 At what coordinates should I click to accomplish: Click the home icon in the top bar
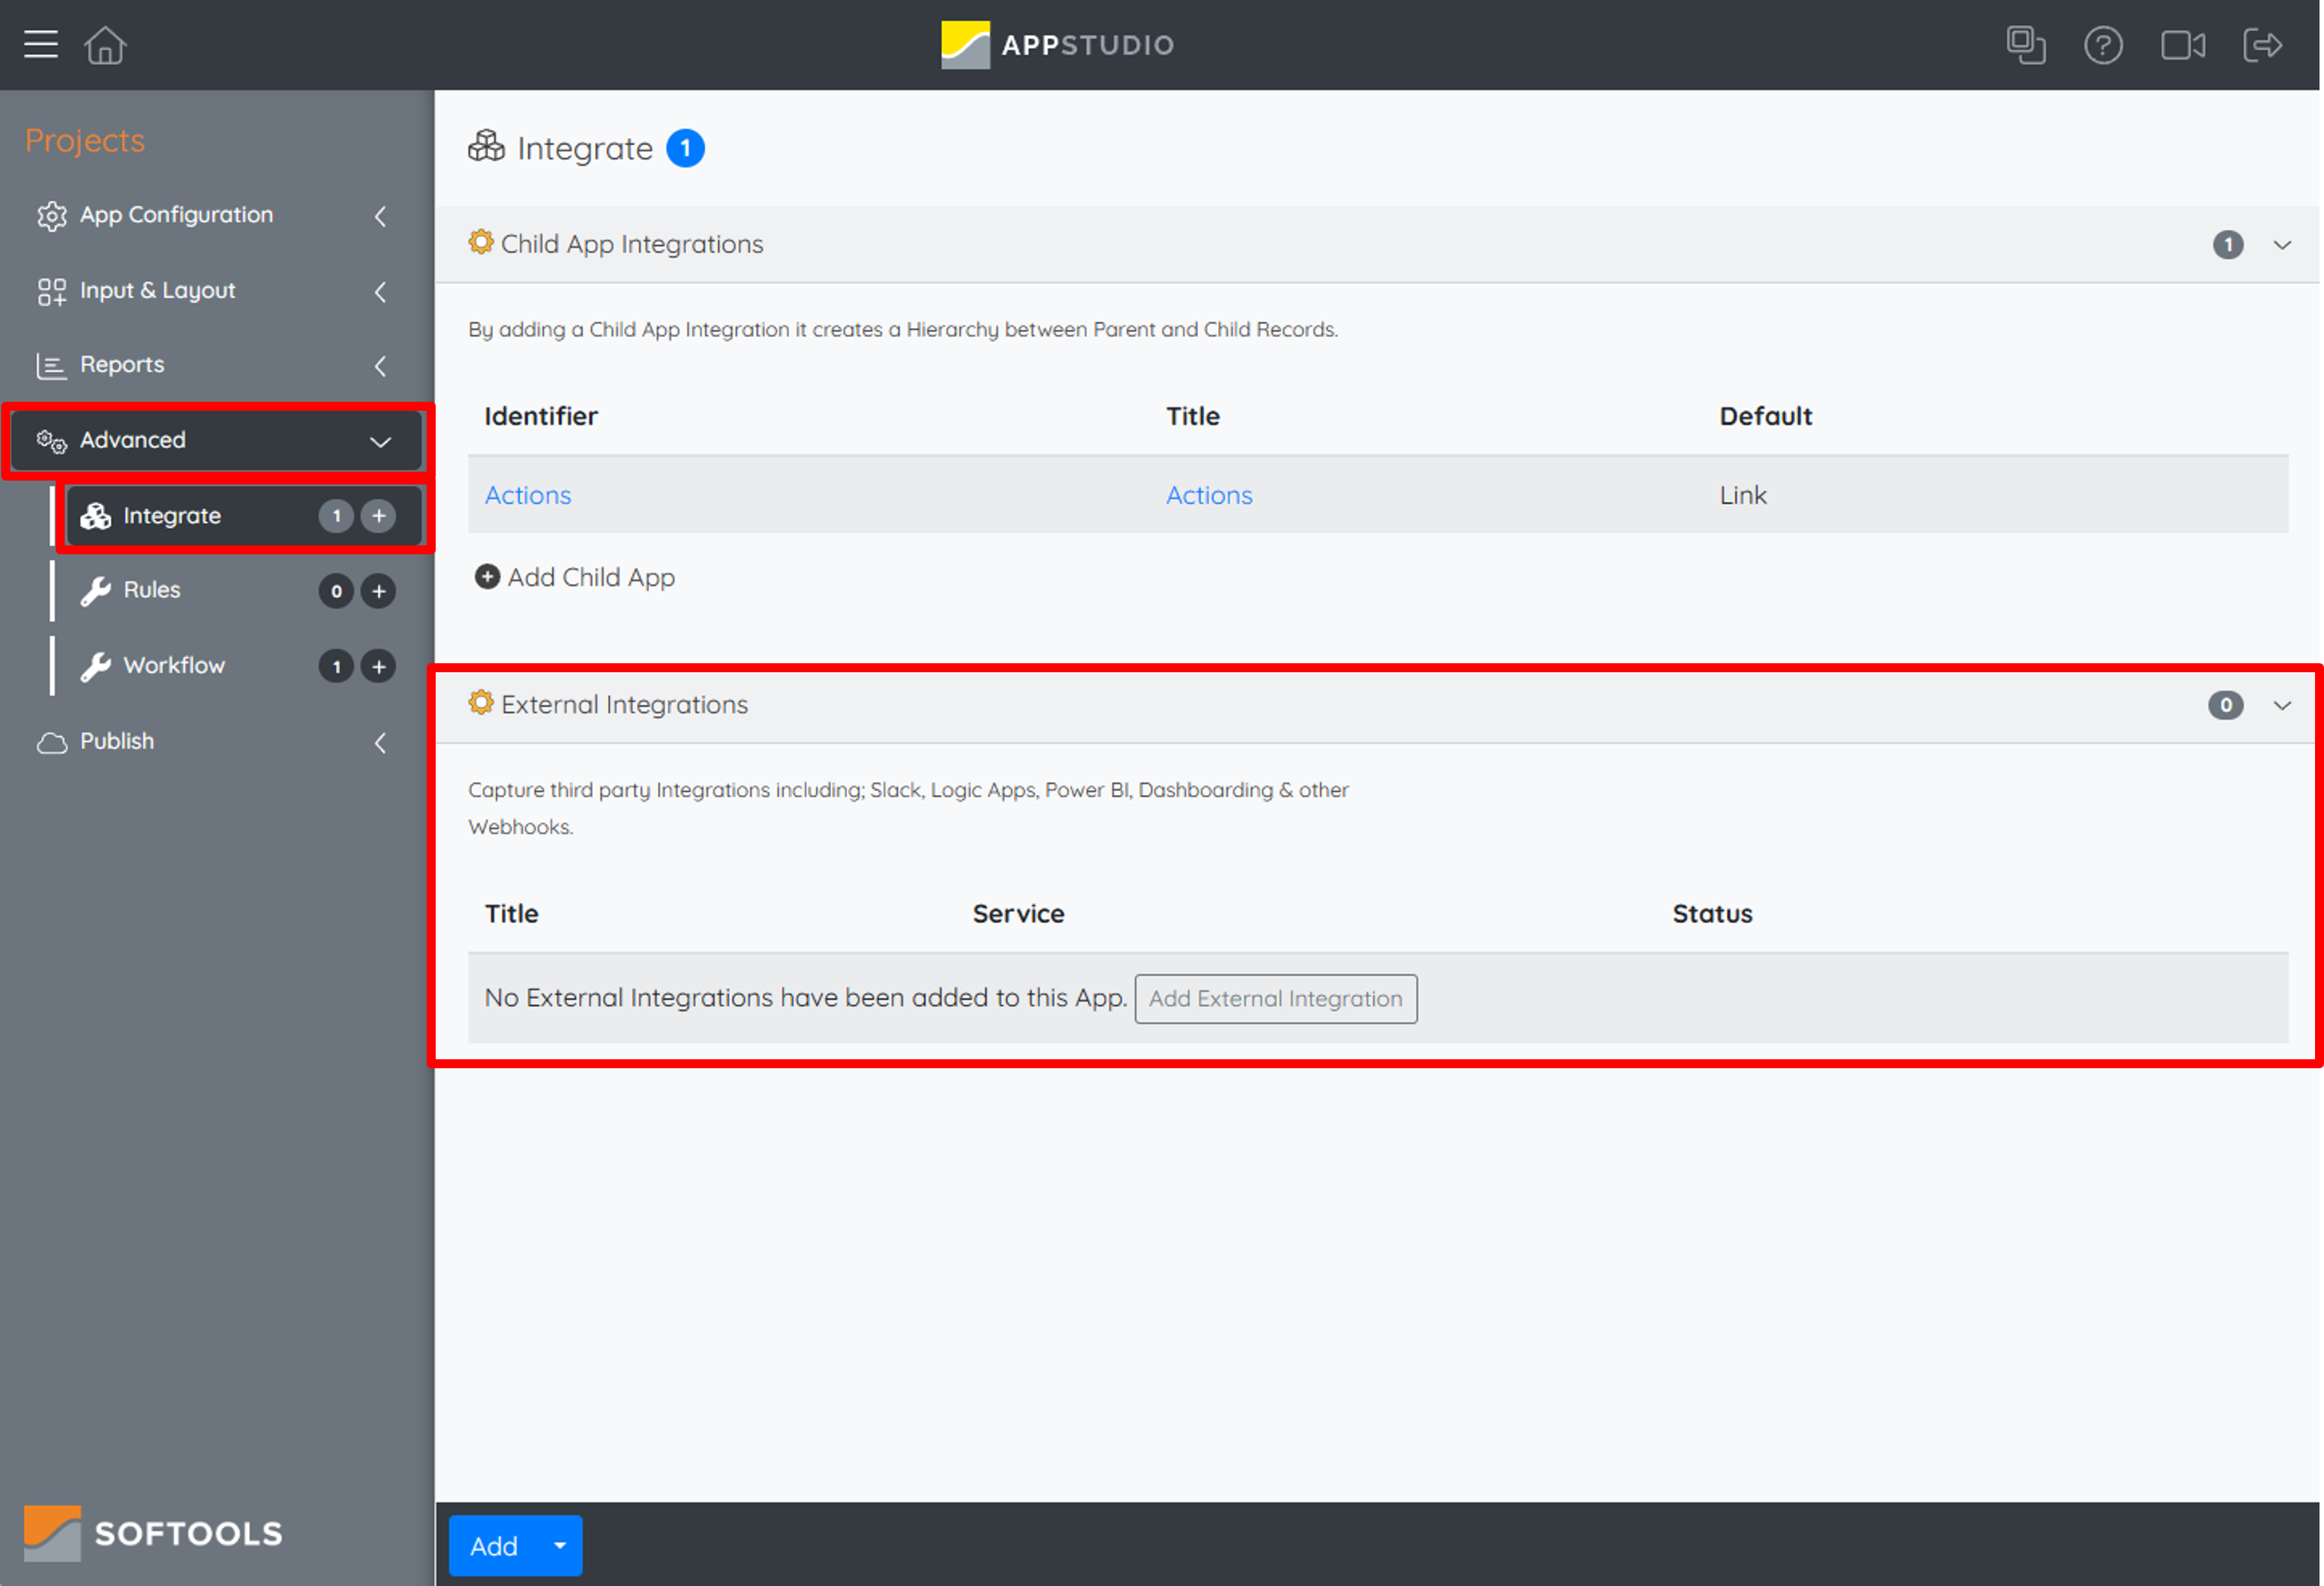click(x=105, y=44)
